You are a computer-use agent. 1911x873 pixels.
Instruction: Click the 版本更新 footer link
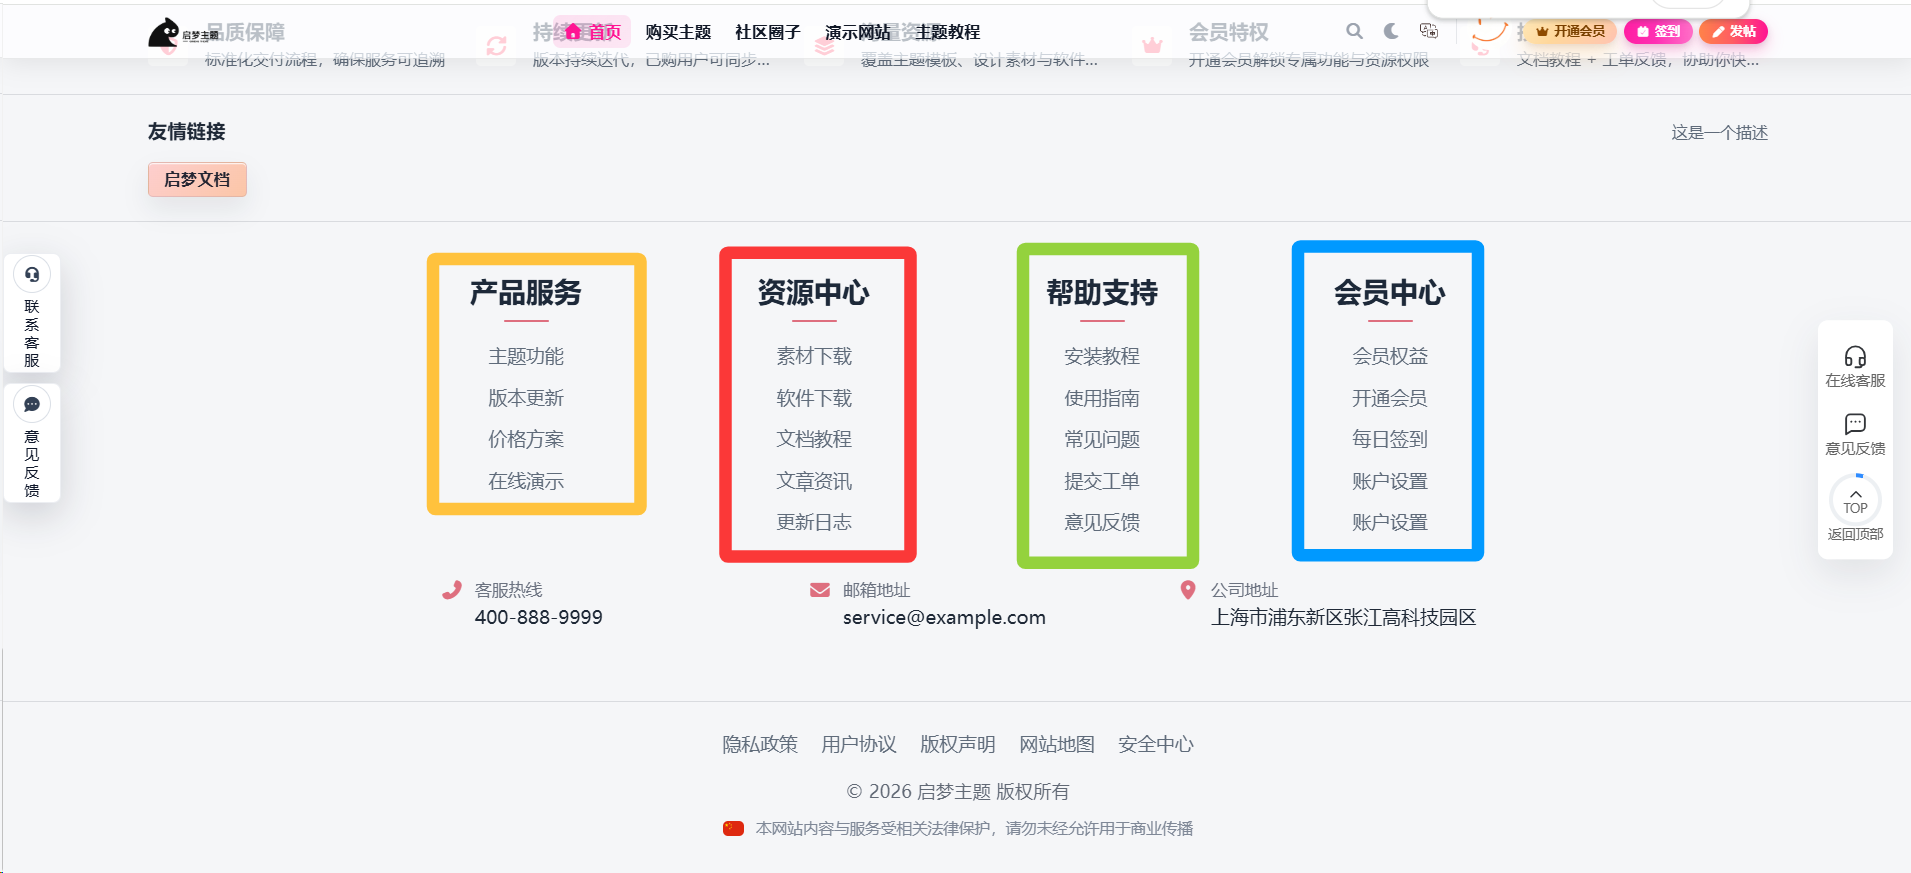point(526,398)
